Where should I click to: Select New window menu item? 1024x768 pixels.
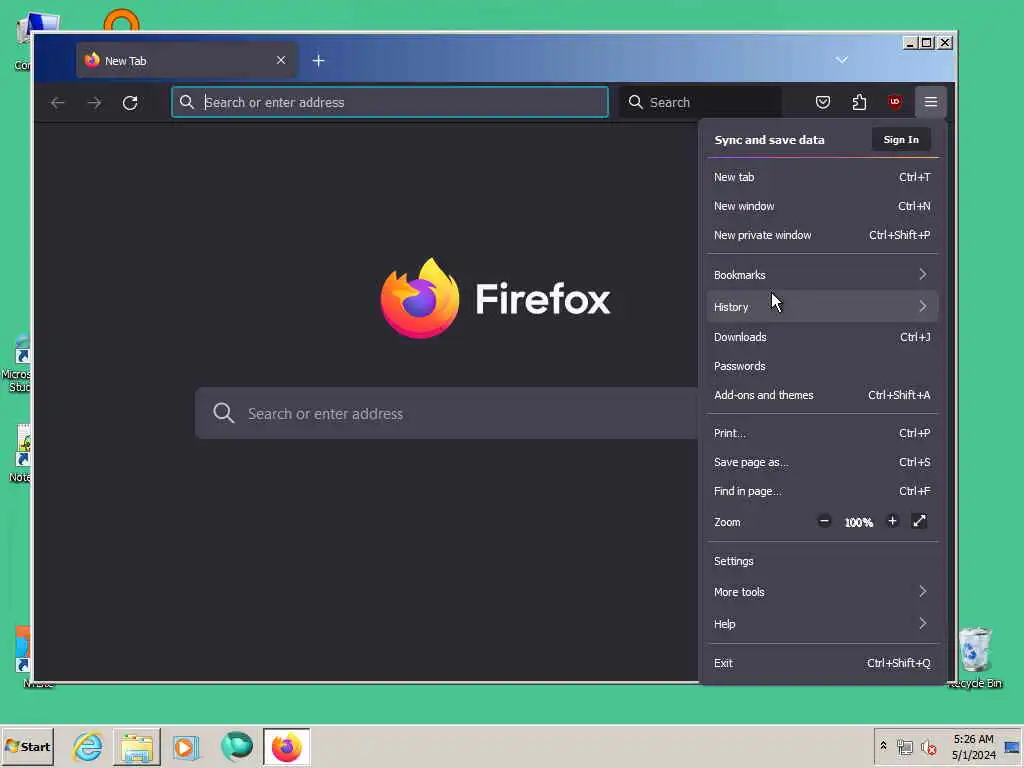click(822, 206)
